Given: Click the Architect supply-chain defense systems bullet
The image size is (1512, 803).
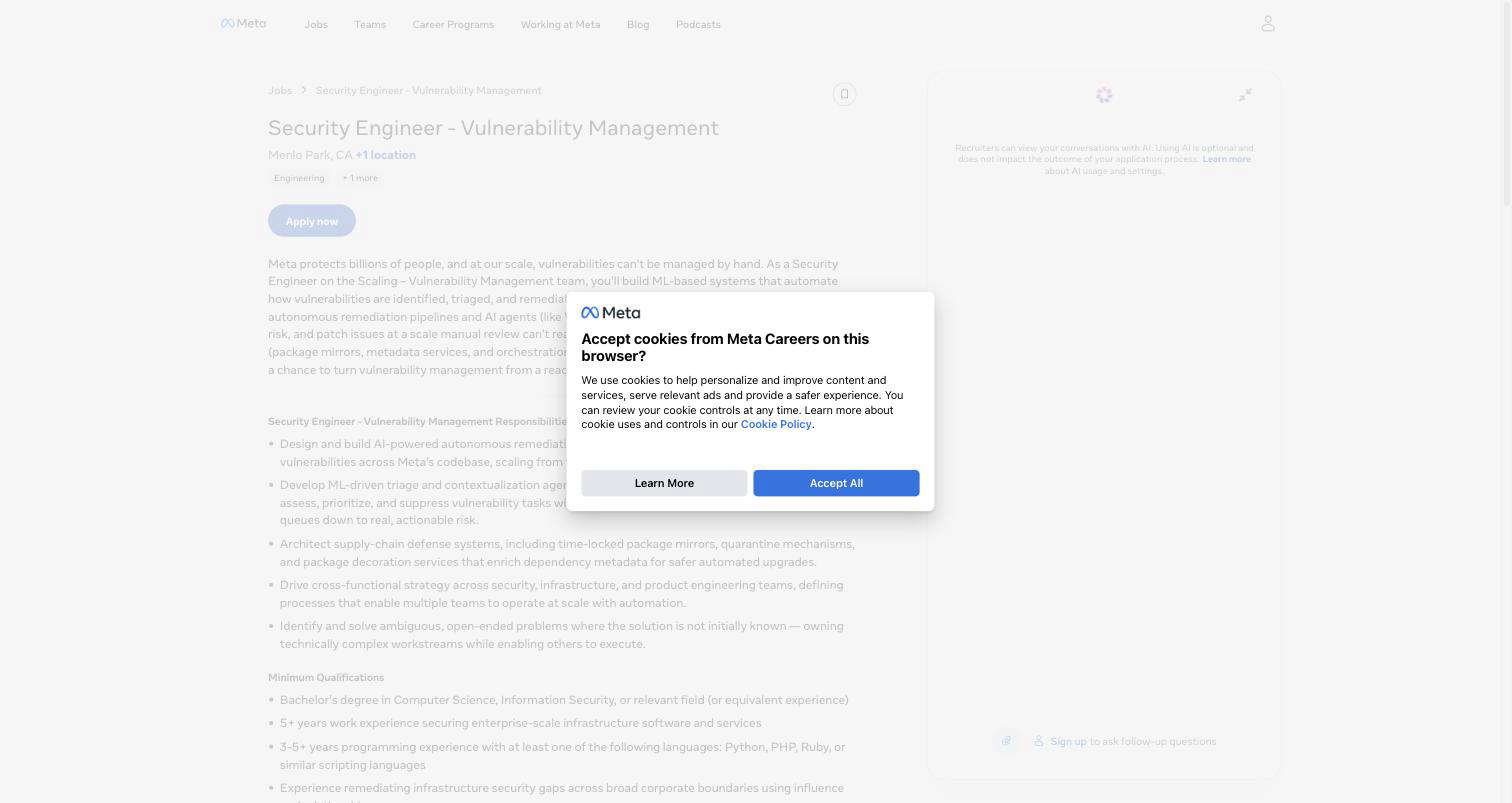Looking at the screenshot, I should point(567,553).
